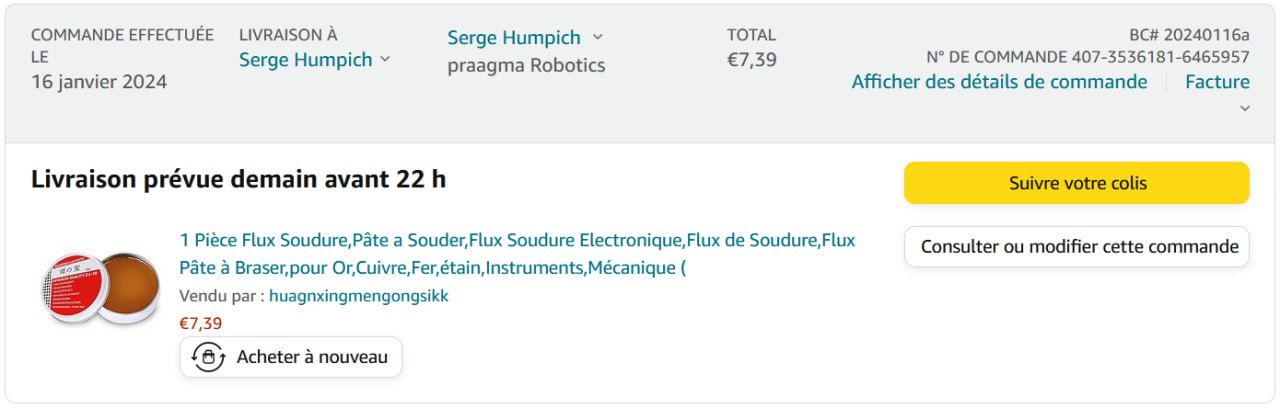Click the red €7,39 product price

200,323
